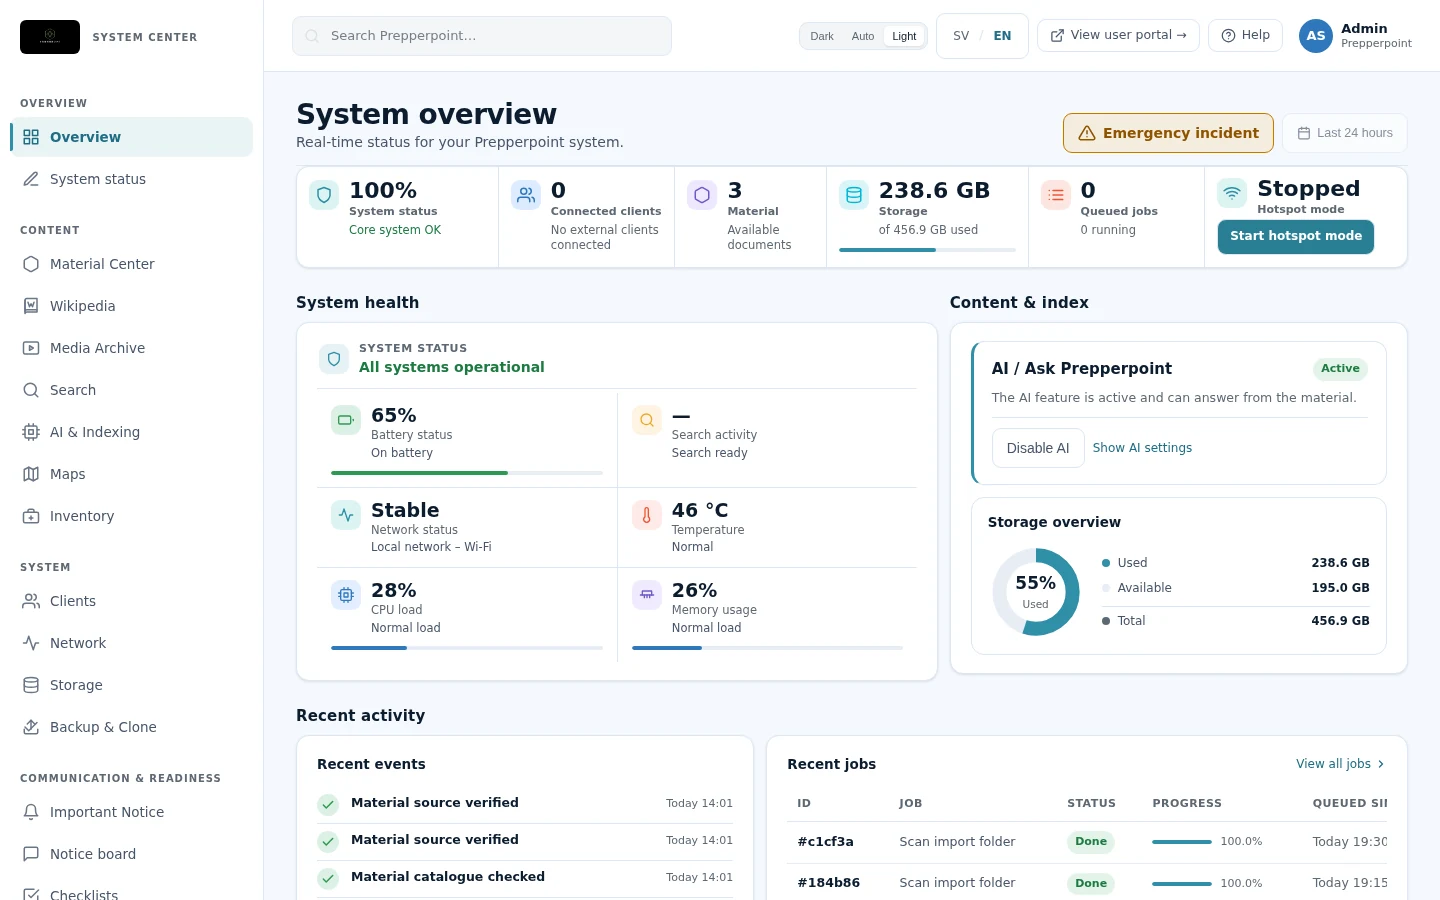Click the Storage database icon in stats card
Image resolution: width=1440 pixels, height=900 pixels.
(x=854, y=195)
